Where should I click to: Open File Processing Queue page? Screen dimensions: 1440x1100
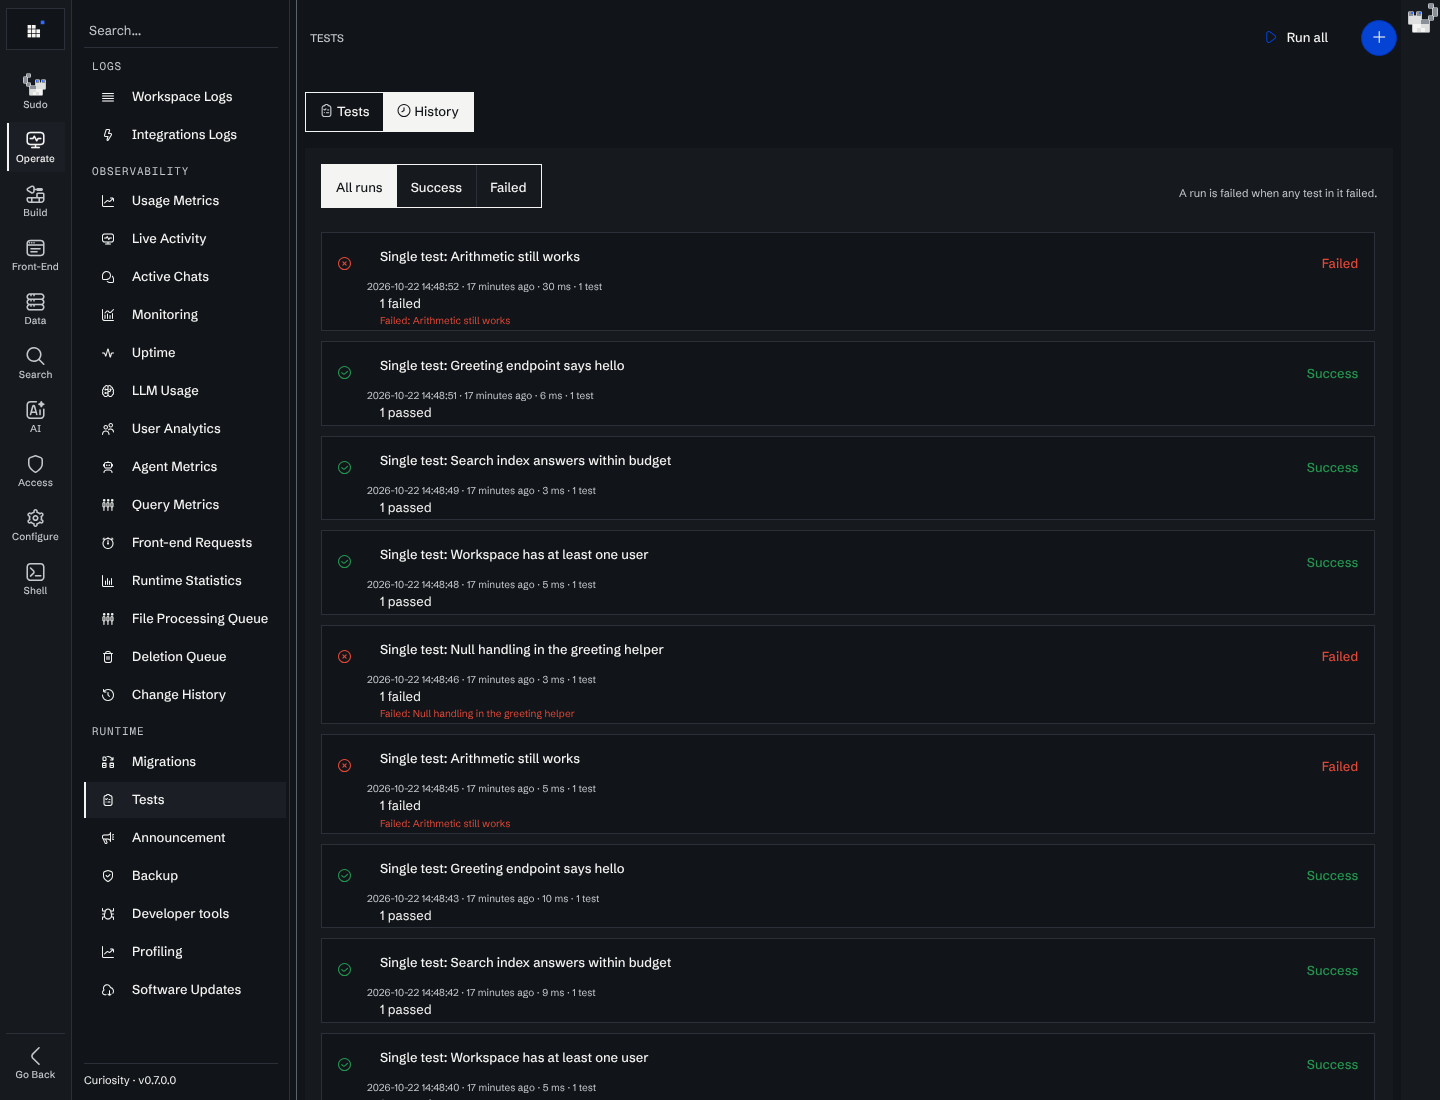pyautogui.click(x=185, y=619)
